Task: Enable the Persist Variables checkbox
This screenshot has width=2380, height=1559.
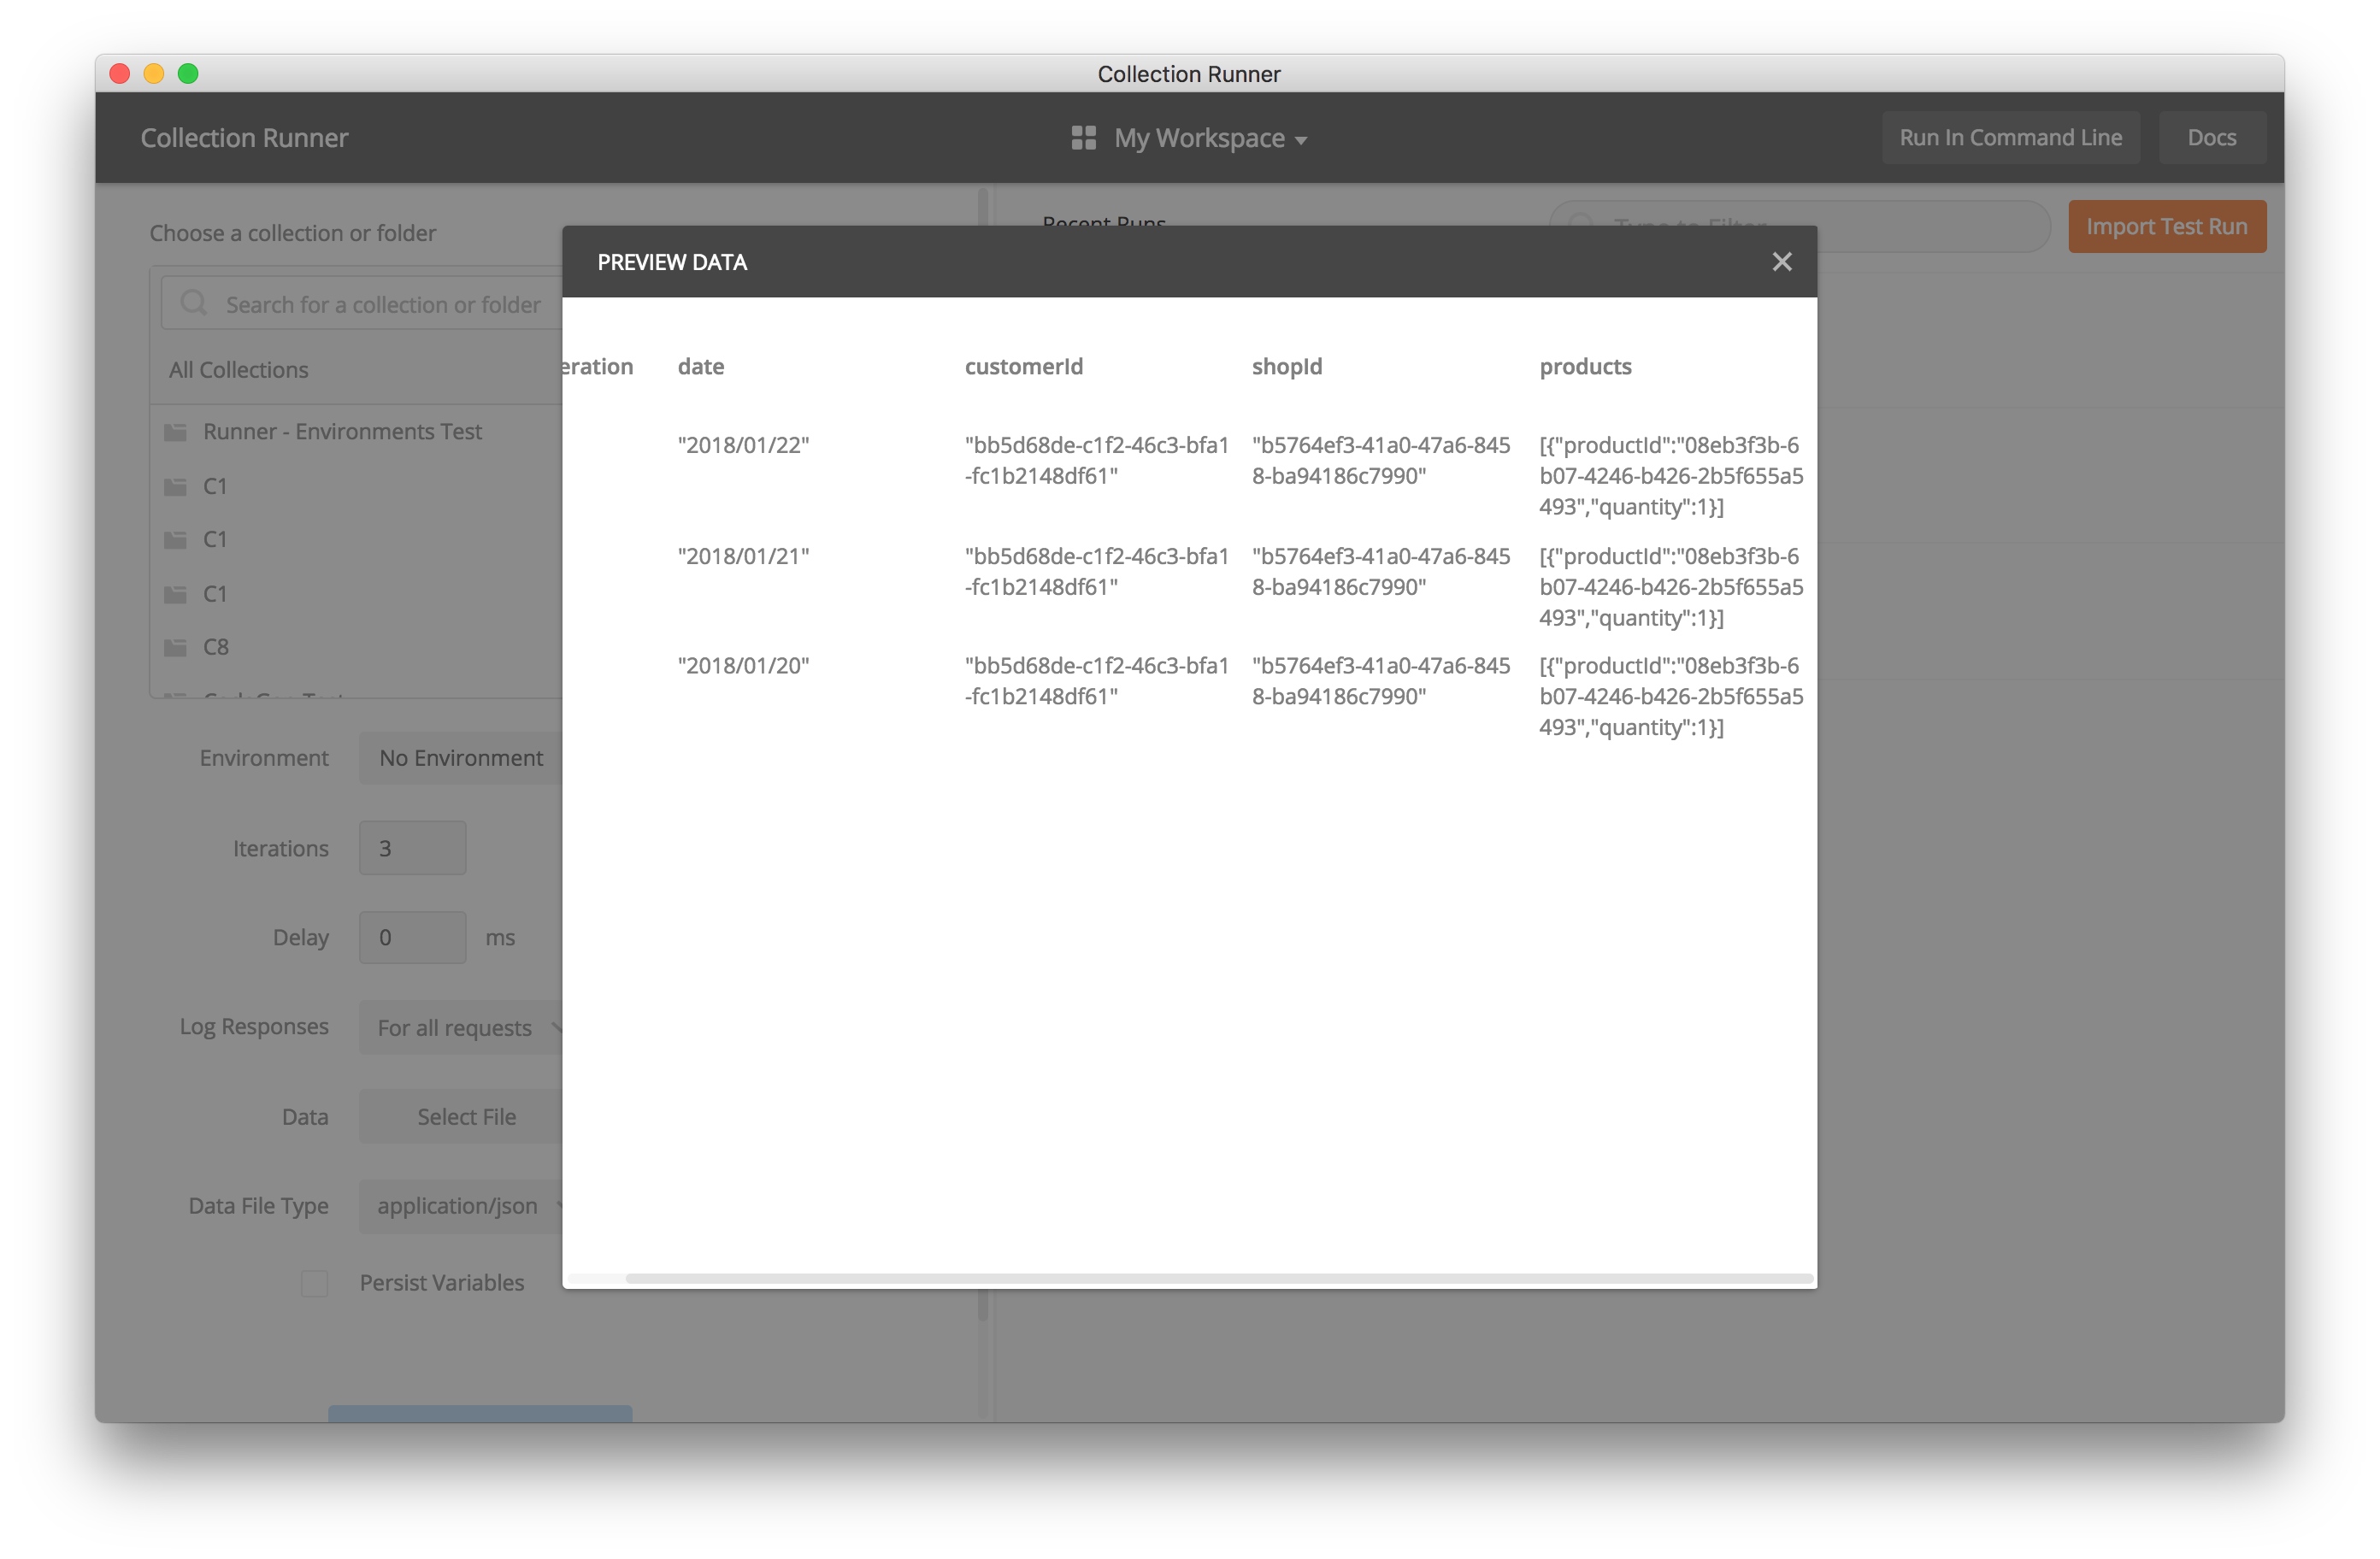Action: tap(314, 1282)
